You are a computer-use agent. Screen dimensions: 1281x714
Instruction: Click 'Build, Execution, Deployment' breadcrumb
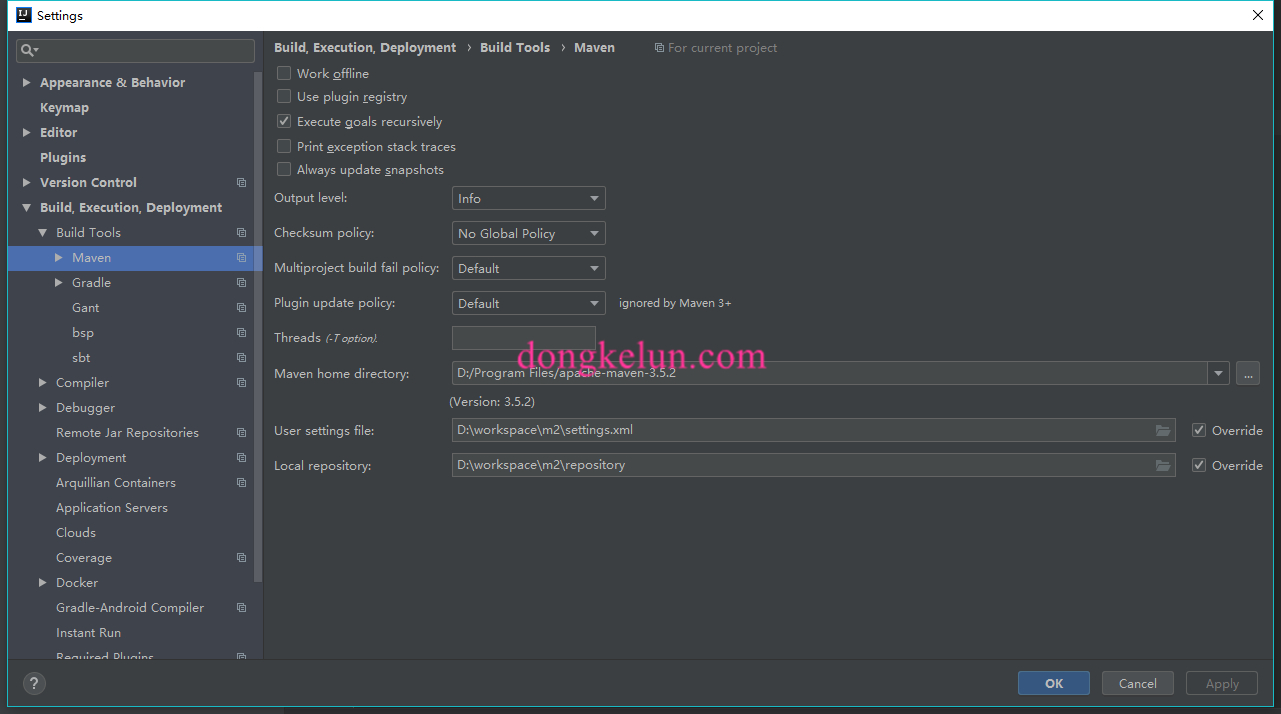click(365, 48)
